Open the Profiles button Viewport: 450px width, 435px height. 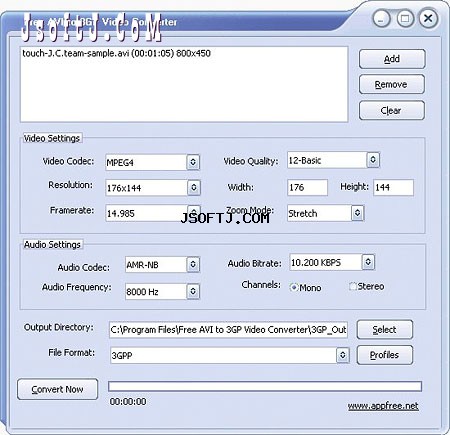click(385, 355)
